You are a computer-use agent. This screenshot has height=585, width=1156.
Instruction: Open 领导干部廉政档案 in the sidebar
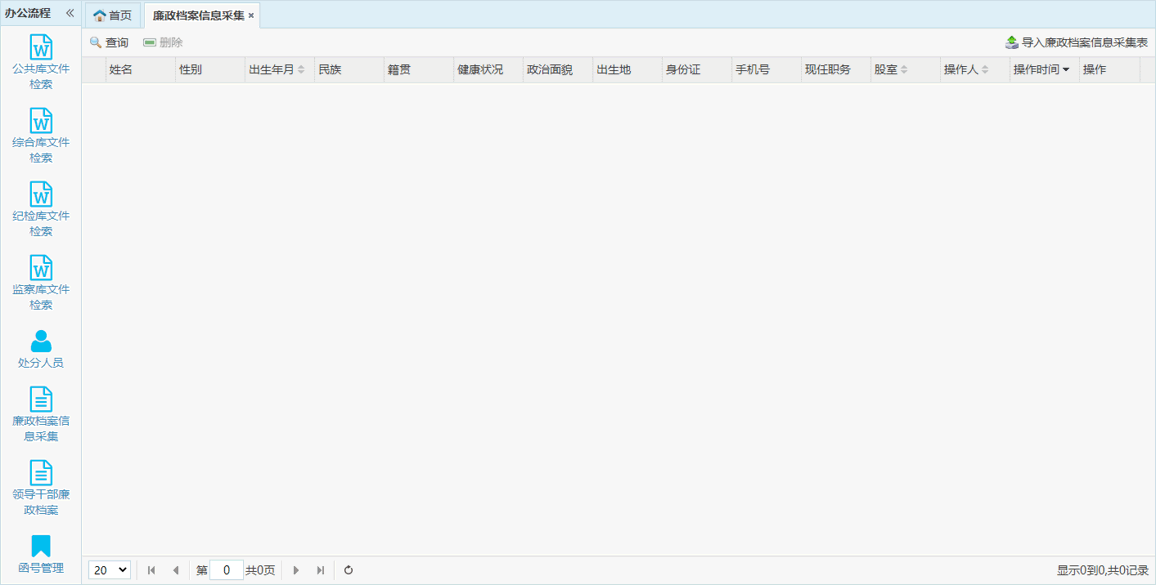(41, 487)
